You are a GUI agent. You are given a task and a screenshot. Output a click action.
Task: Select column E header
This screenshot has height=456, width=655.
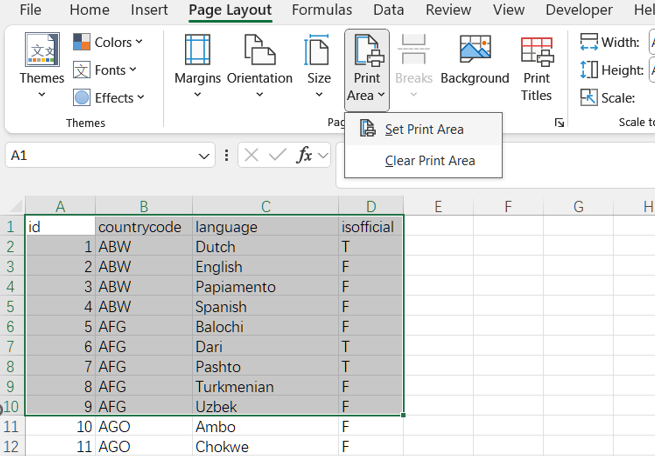[438, 207]
